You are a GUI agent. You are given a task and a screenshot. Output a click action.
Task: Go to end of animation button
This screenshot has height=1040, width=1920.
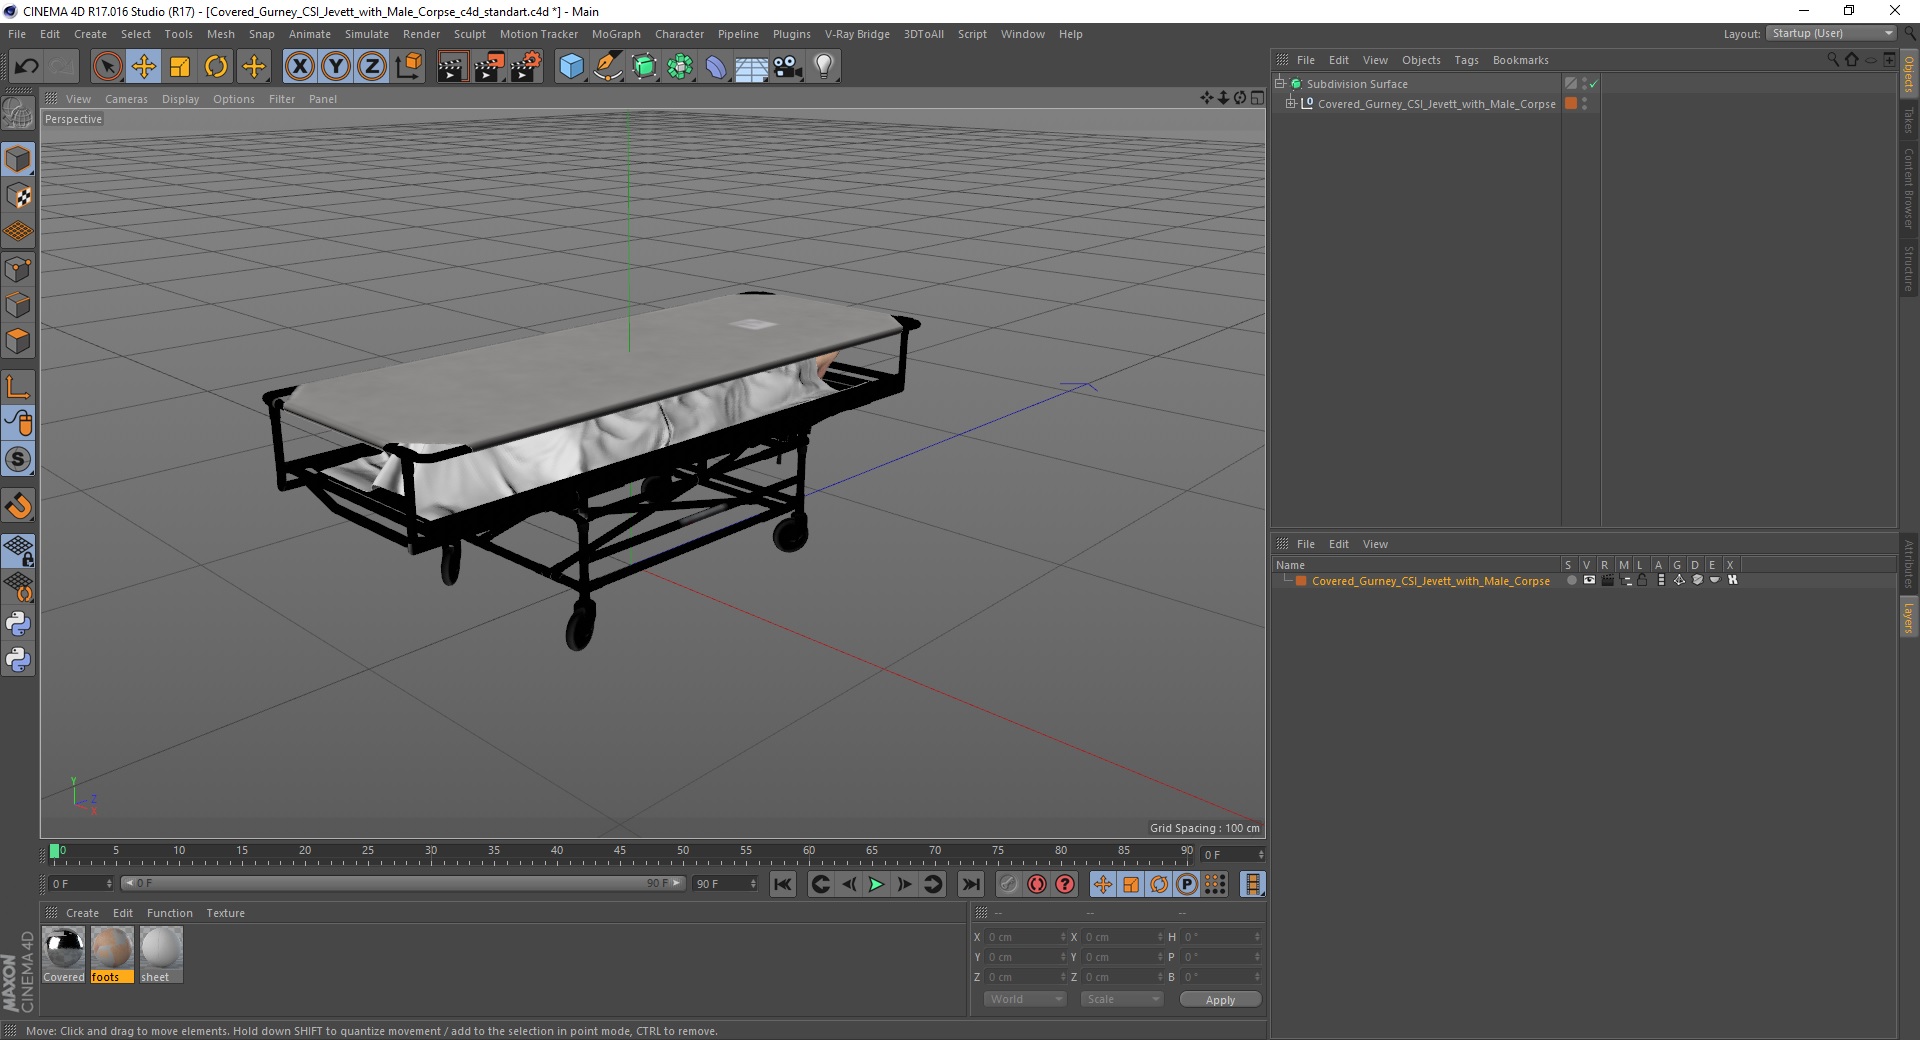pyautogui.click(x=970, y=884)
